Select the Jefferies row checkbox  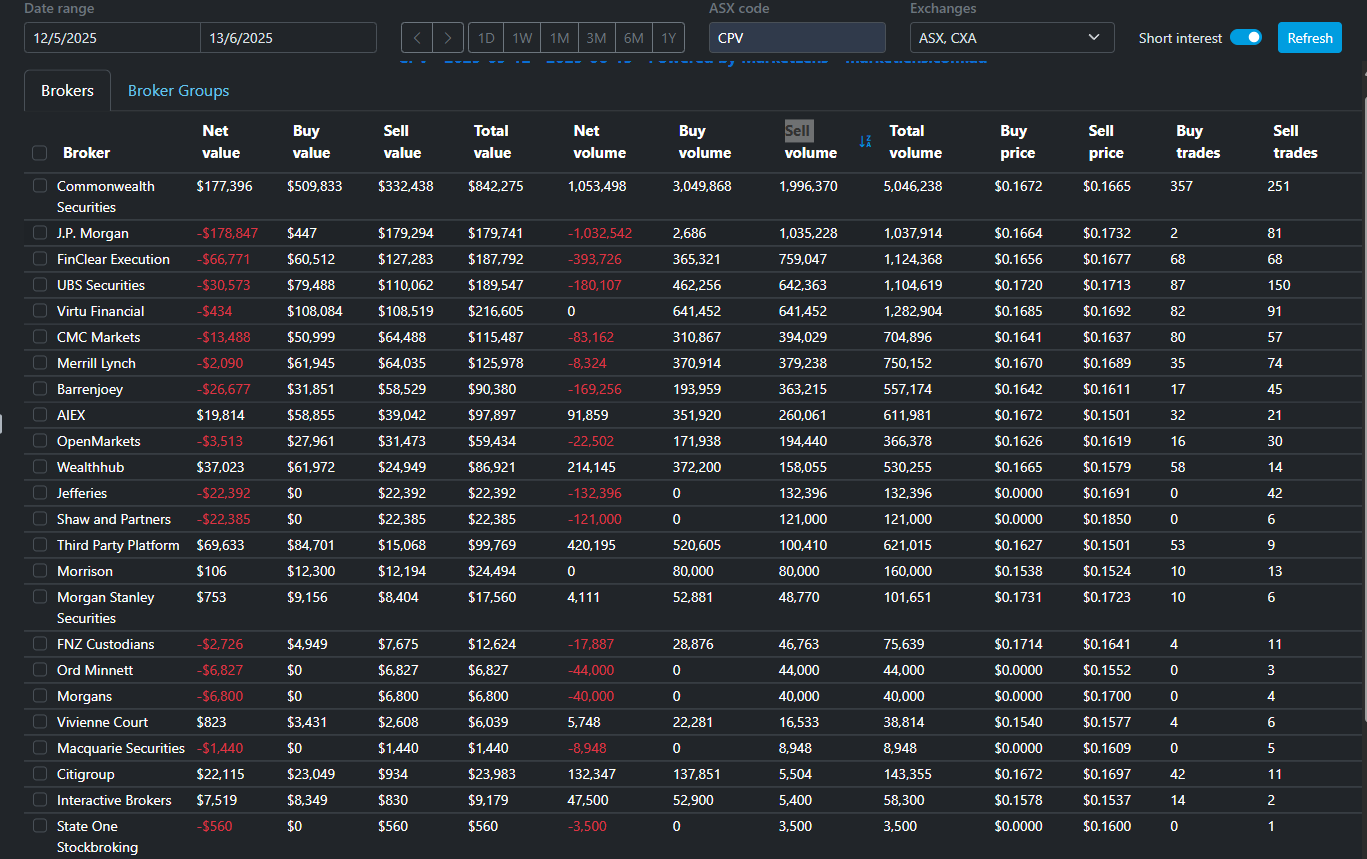[x=40, y=493]
